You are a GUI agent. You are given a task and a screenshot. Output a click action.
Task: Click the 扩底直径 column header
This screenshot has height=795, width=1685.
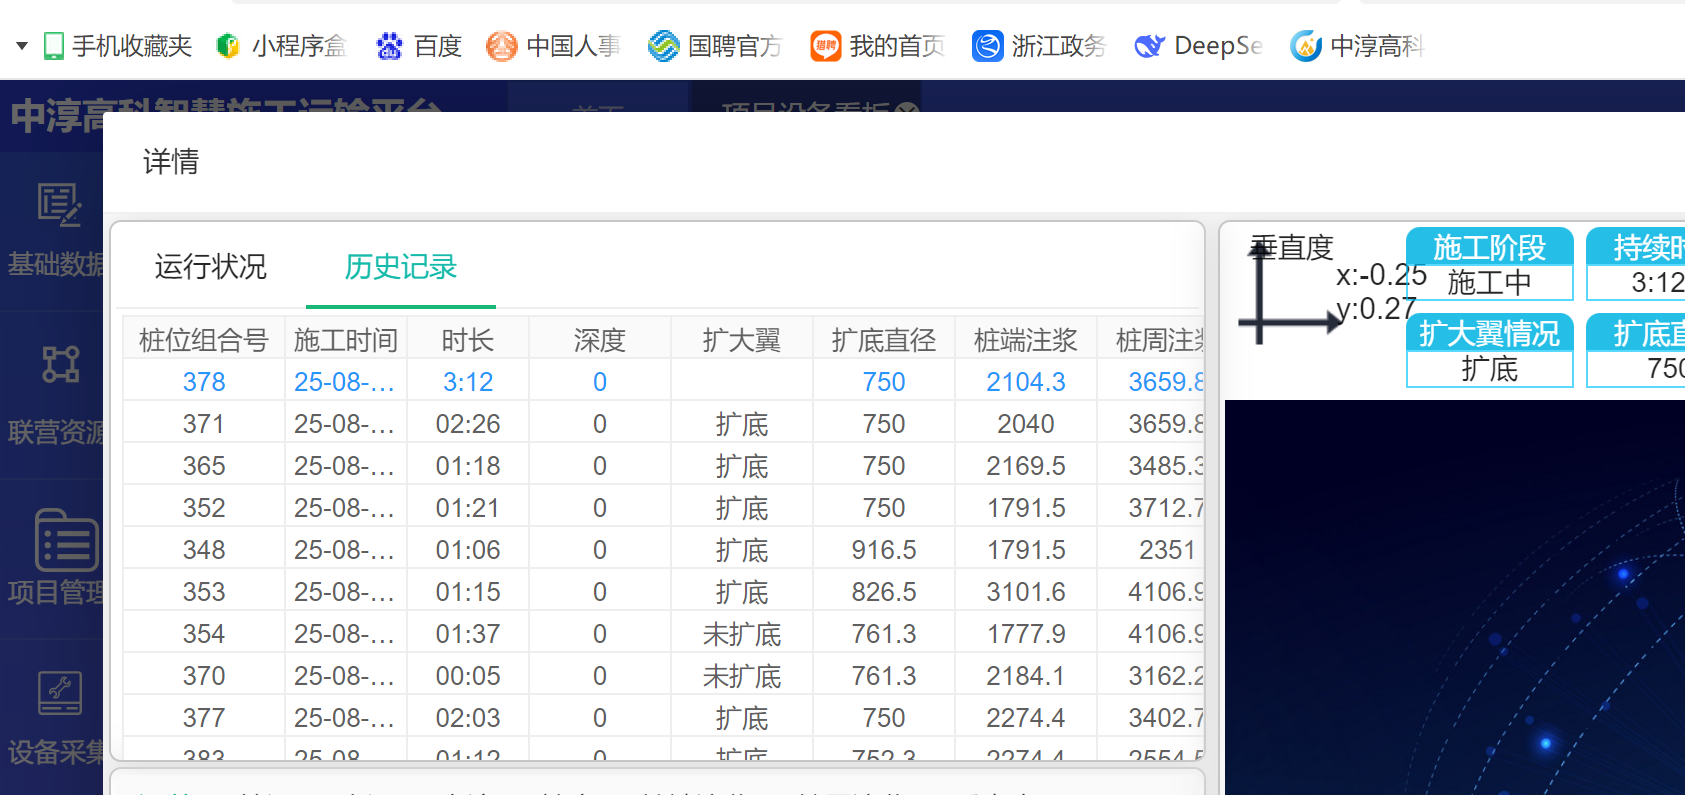click(x=883, y=340)
